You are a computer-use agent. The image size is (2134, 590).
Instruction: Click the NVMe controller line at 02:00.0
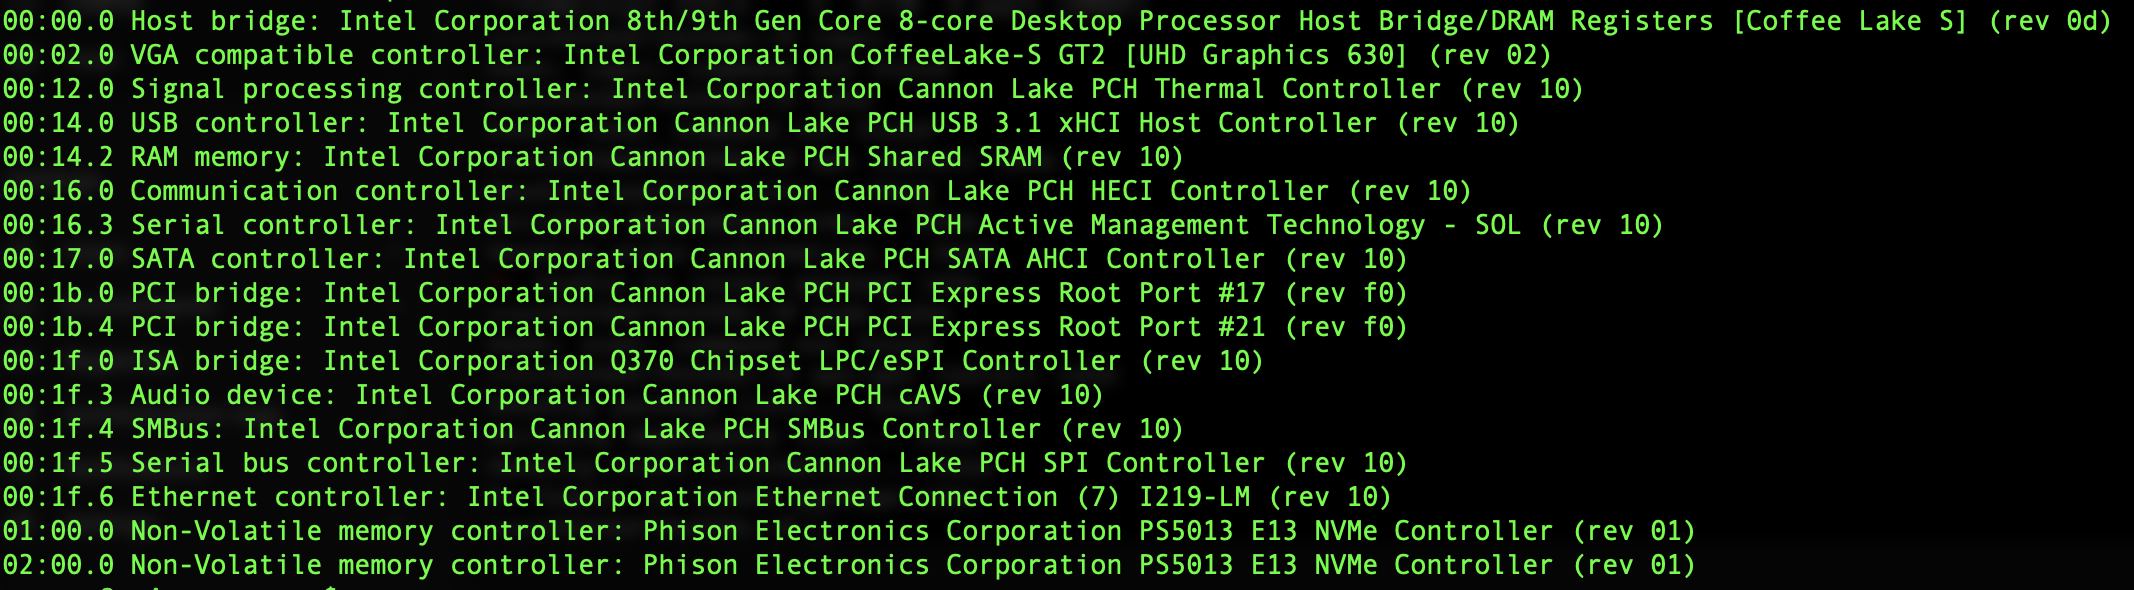coord(848,565)
